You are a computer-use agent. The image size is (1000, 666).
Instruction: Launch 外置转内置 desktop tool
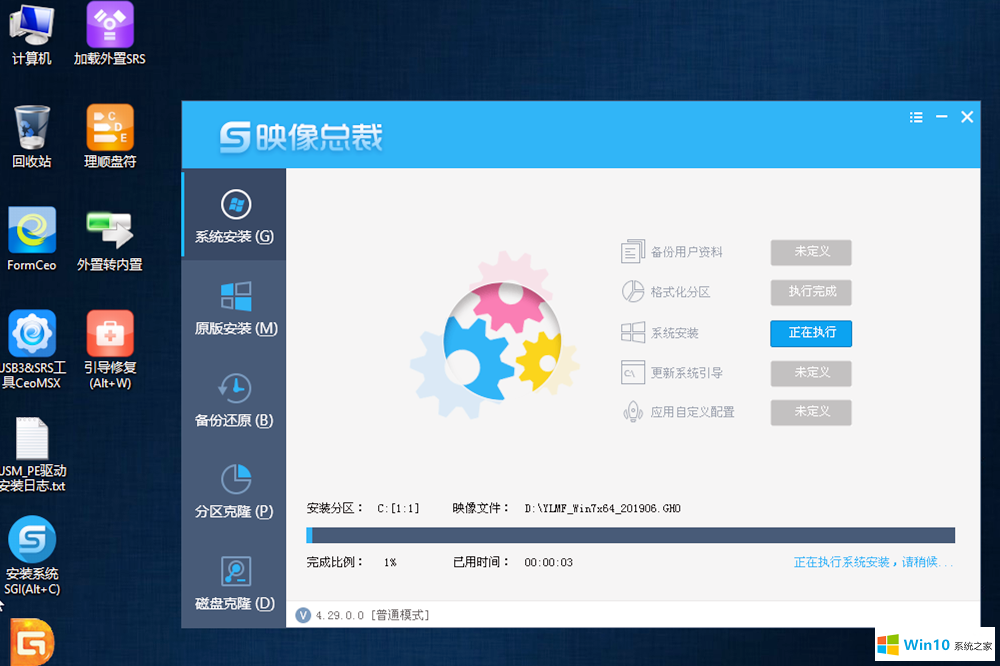tap(110, 239)
